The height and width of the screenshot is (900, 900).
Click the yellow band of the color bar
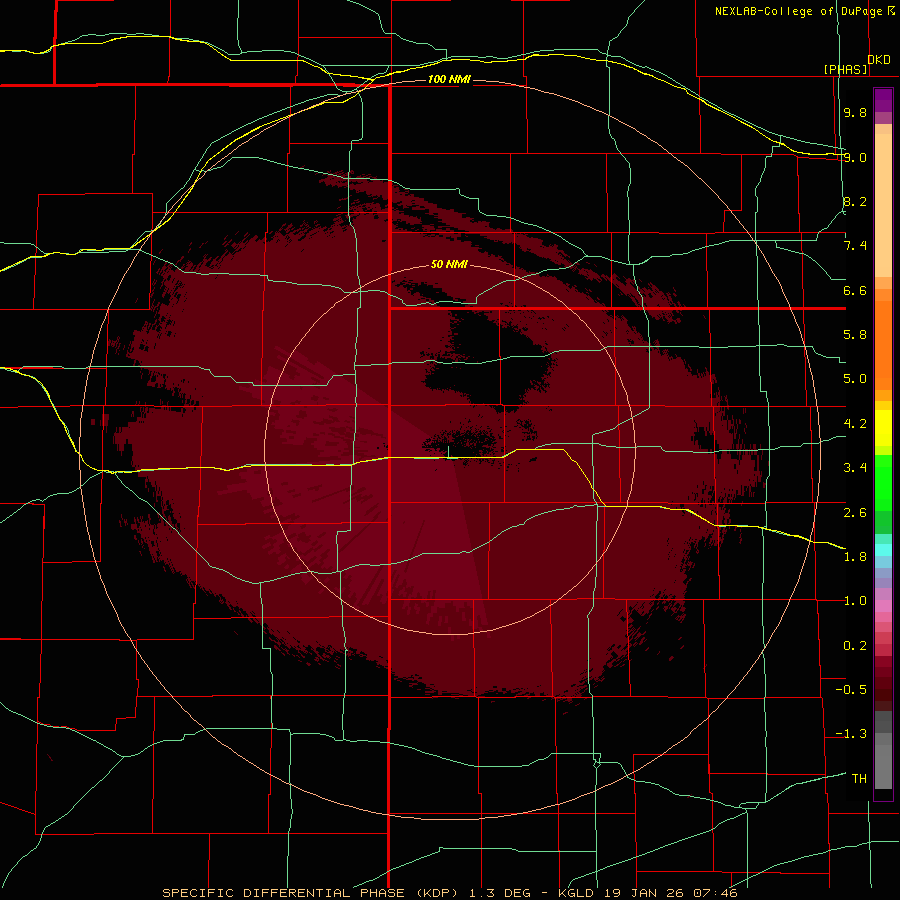click(x=883, y=428)
